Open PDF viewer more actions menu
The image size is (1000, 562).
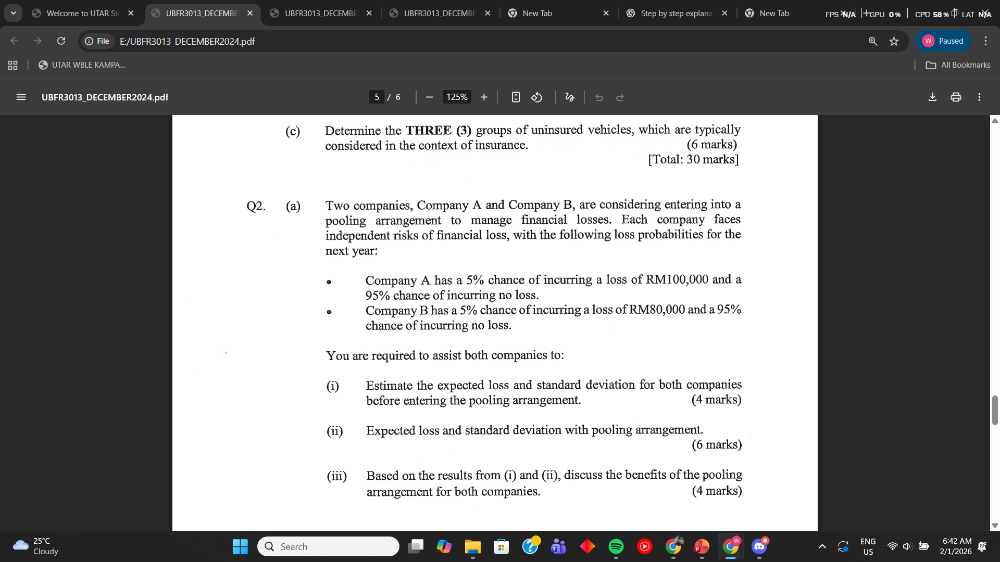979,97
